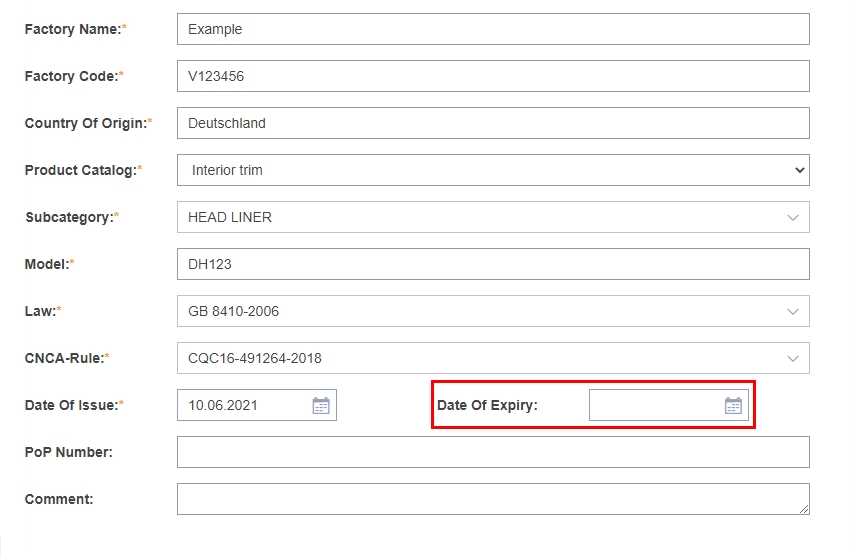855x558 pixels.
Task: Focus the PoP Number input field
Action: 493,452
